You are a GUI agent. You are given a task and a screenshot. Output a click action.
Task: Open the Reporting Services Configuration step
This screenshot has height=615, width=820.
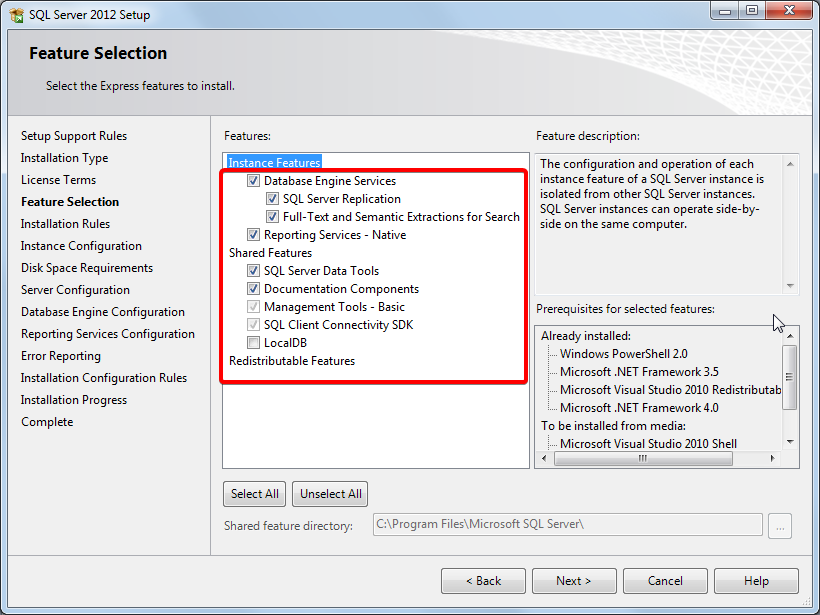point(108,334)
